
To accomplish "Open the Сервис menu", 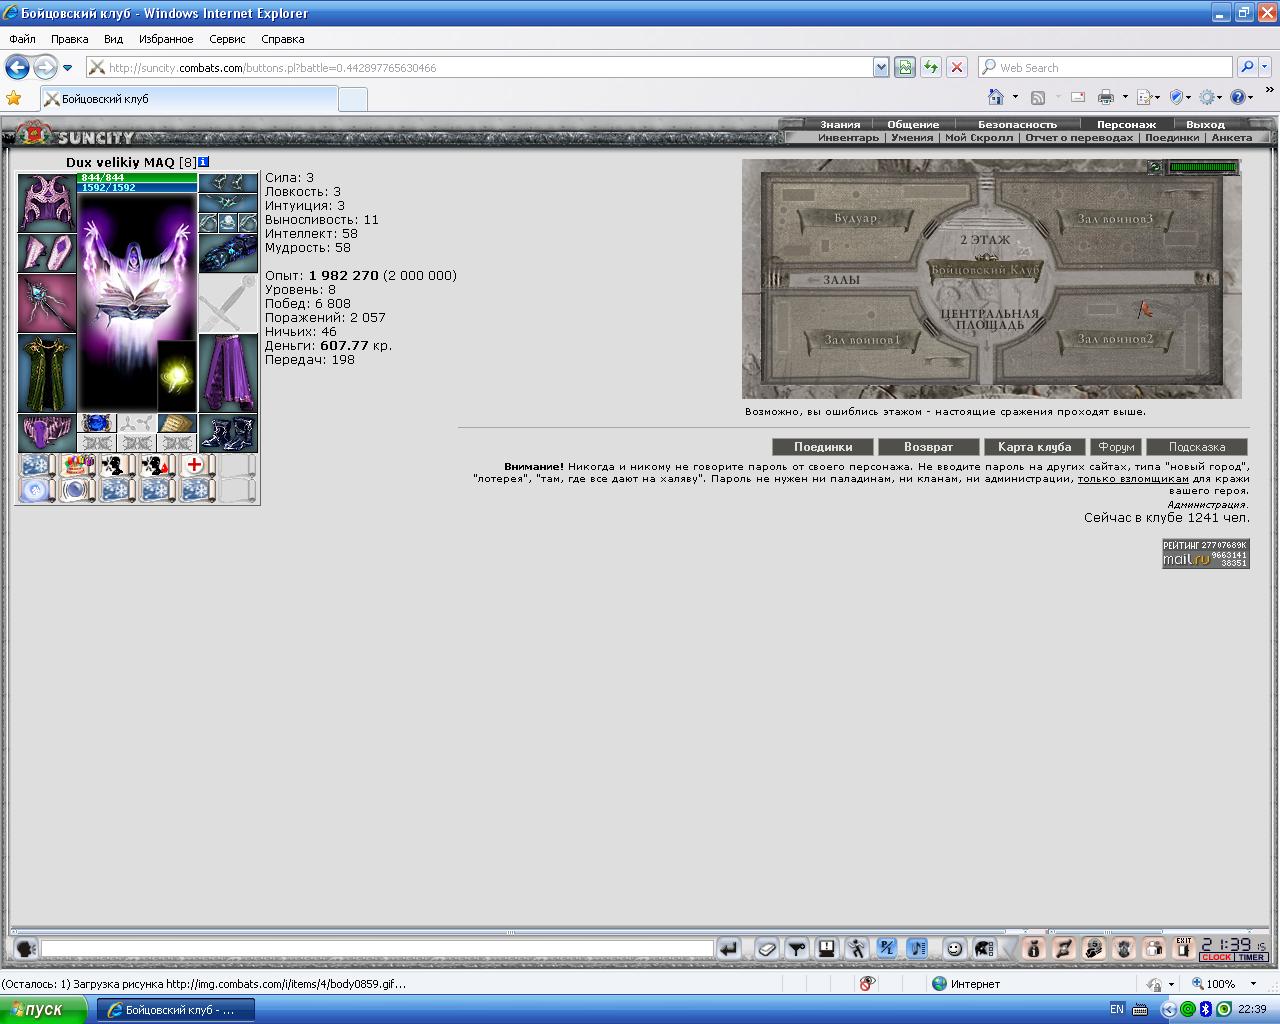I will click(227, 39).
